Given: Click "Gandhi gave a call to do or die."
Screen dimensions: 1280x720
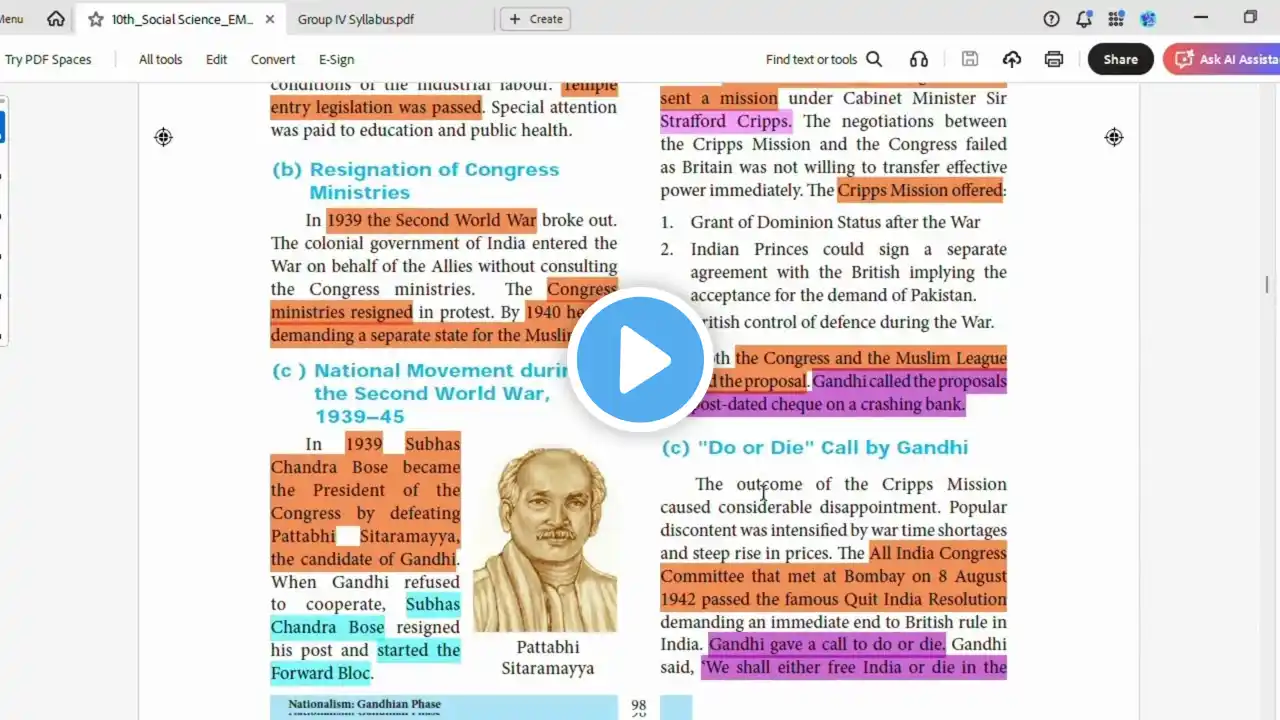Looking at the screenshot, I should (827, 644).
